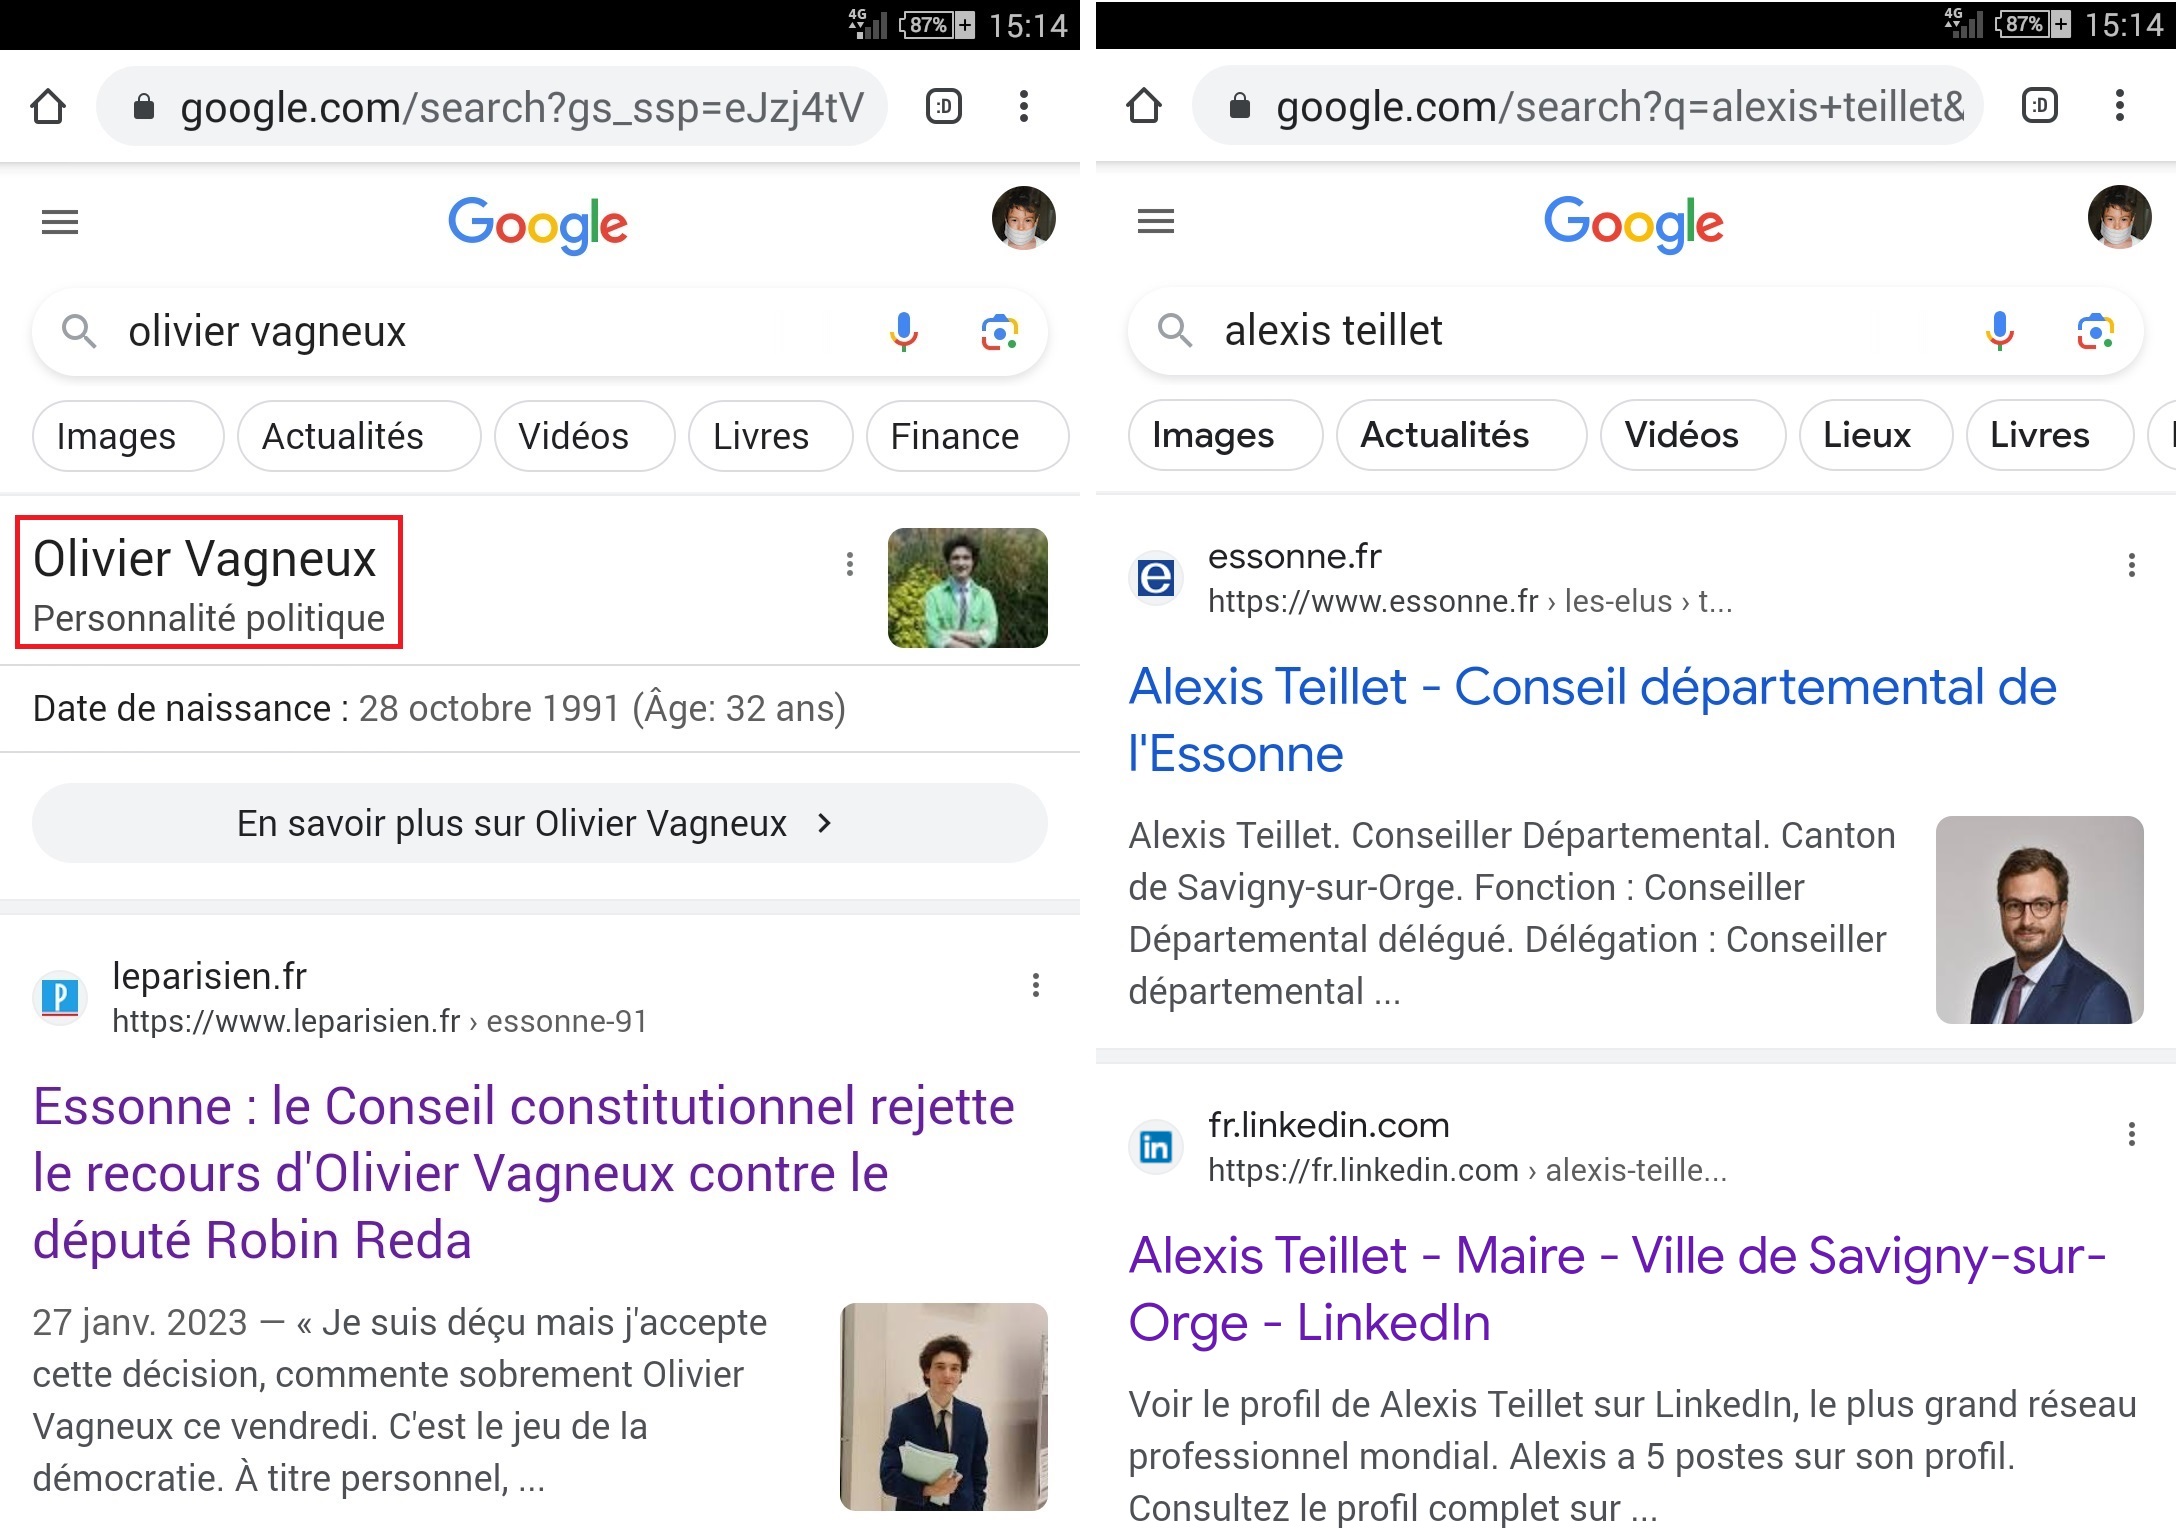Tap account avatar on right Google page
Viewport: 2178px width, 1528px height.
(2118, 217)
